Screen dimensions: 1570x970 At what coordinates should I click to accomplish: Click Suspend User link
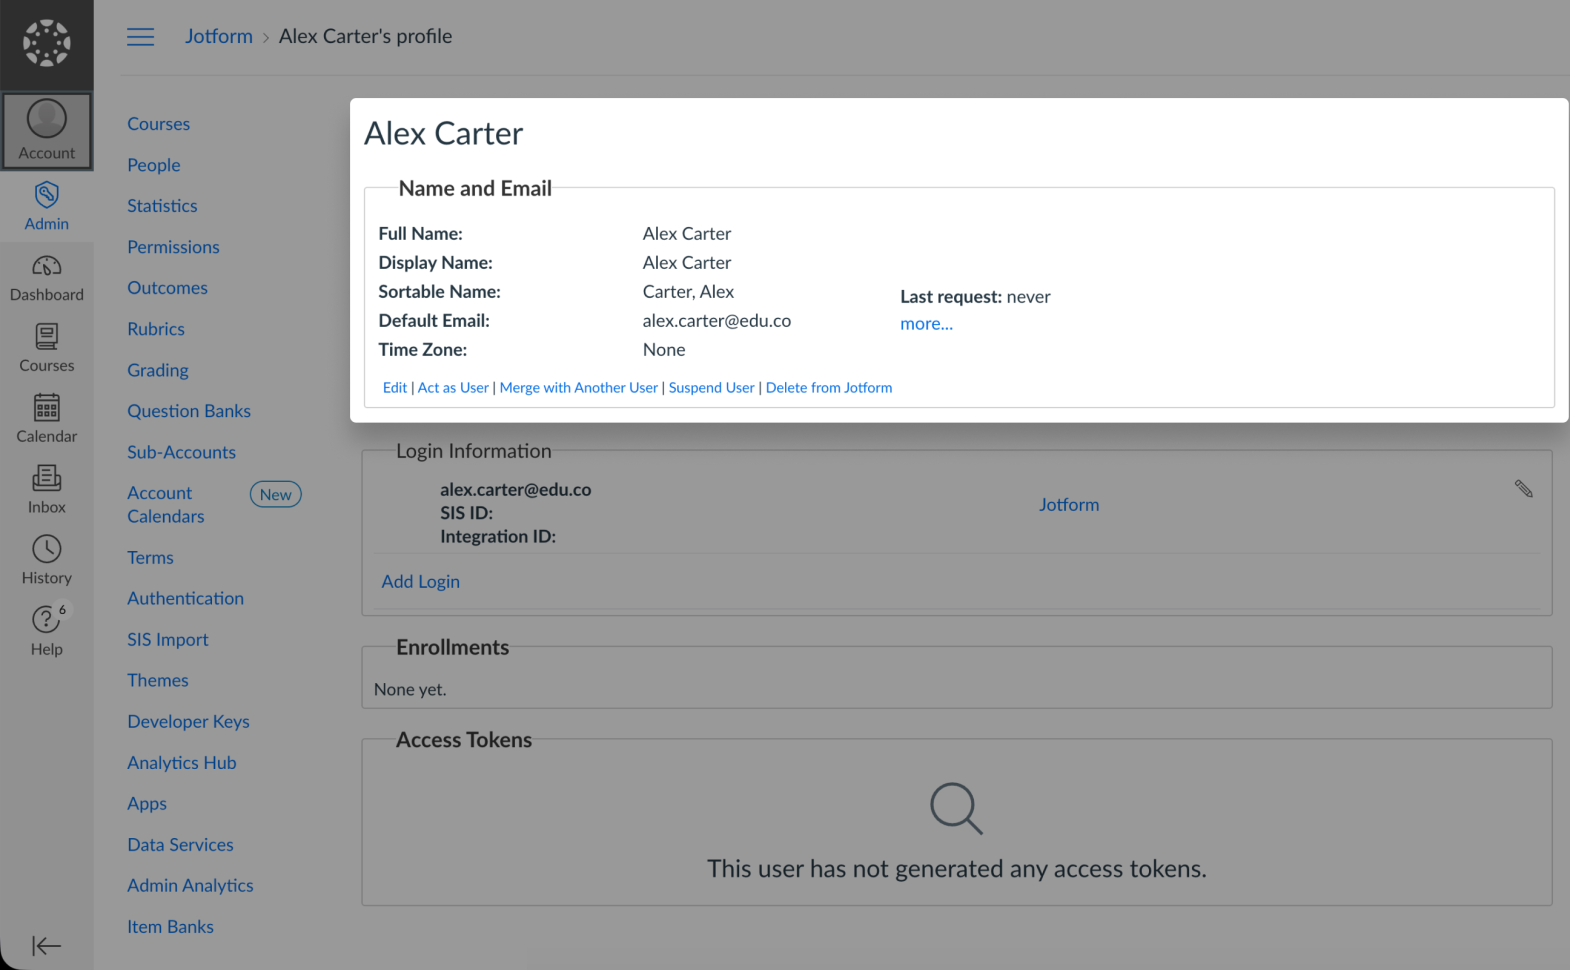pos(712,388)
